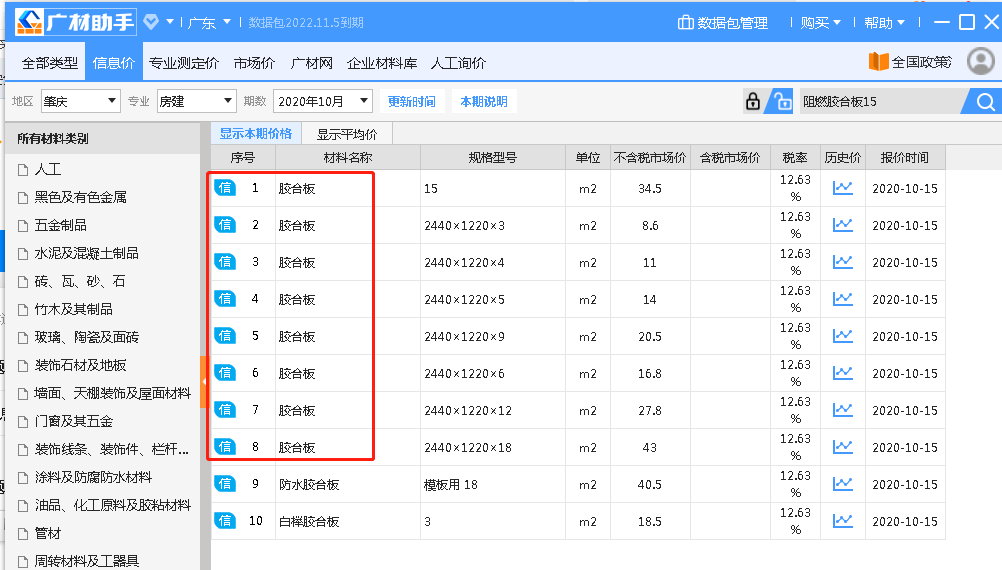View price history chart for 2440×1220×5

(x=842, y=299)
